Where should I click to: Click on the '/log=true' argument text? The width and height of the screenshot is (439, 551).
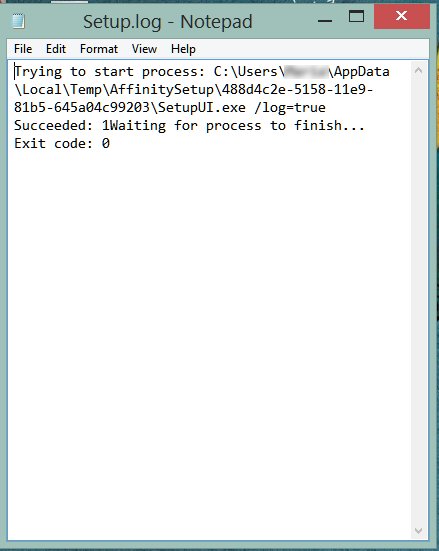(290, 108)
